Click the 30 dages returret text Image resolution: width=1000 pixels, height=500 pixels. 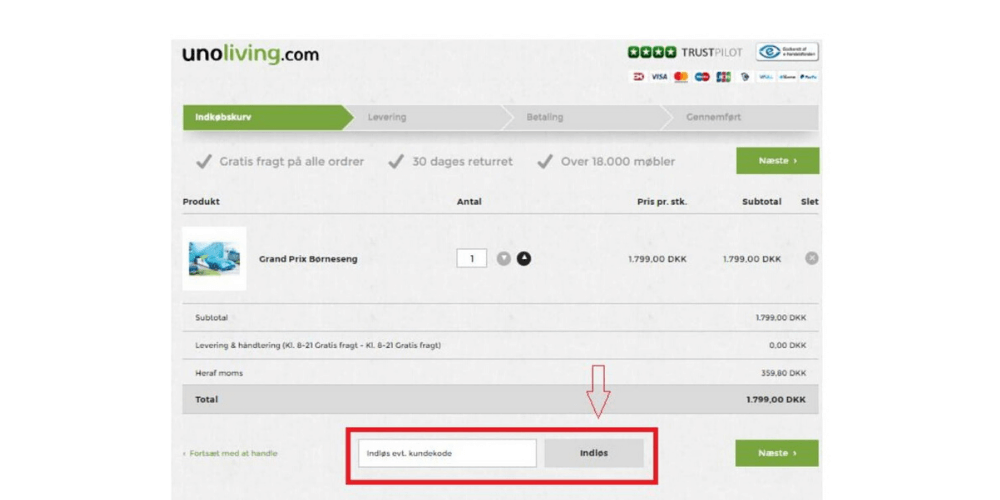pyautogui.click(x=462, y=161)
